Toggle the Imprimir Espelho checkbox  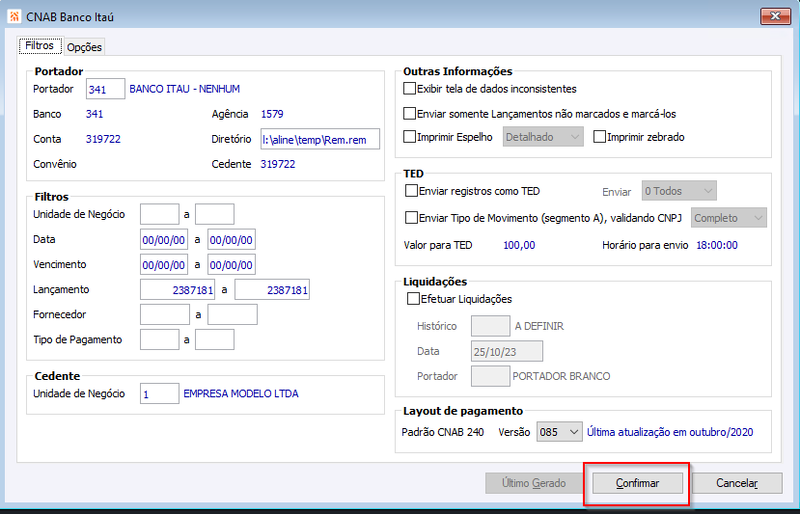(410, 137)
